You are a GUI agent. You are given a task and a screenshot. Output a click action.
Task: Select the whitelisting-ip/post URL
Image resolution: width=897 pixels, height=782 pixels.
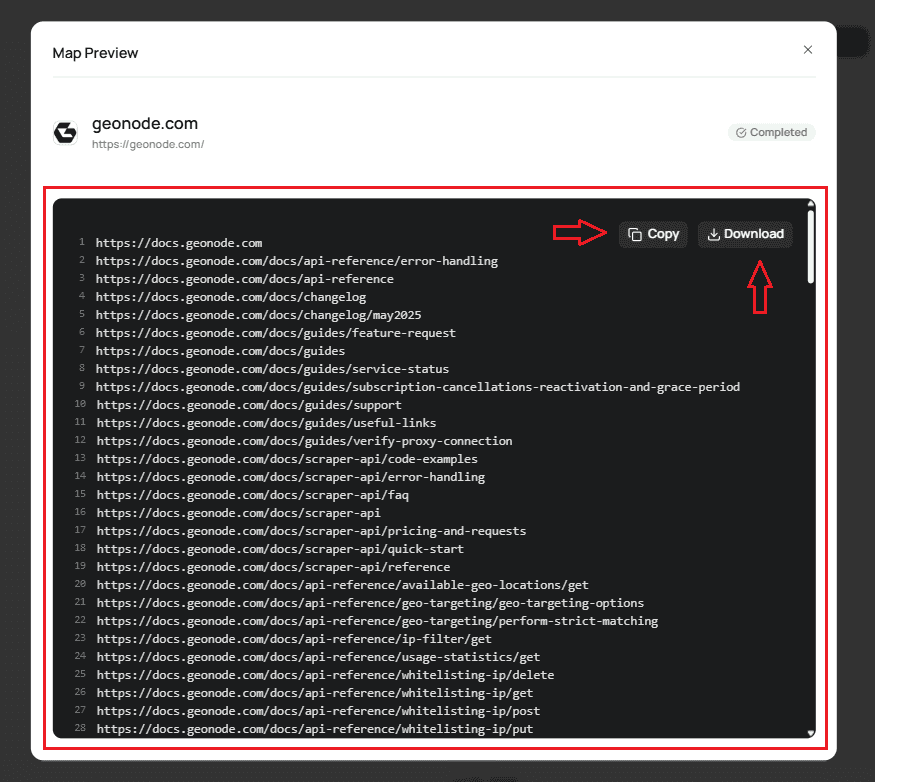[318, 712]
